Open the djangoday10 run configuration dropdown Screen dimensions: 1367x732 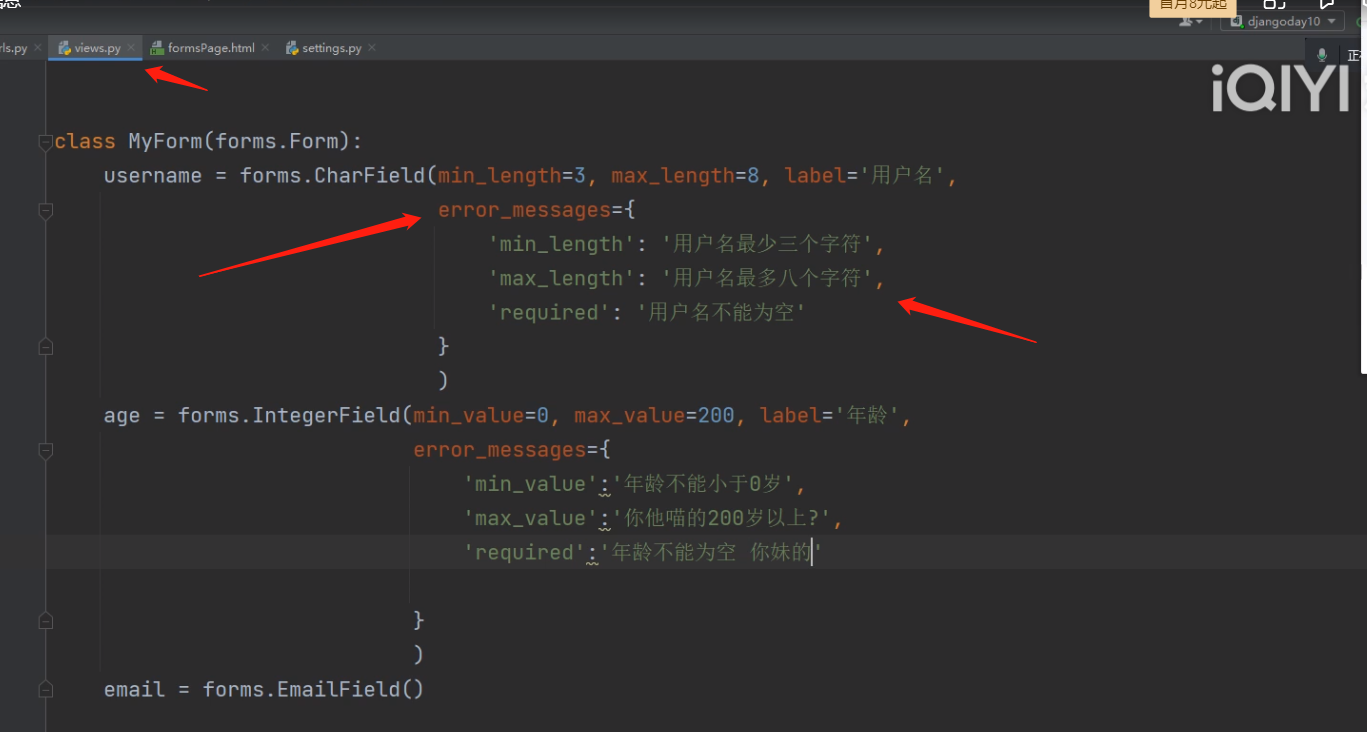click(x=1284, y=21)
